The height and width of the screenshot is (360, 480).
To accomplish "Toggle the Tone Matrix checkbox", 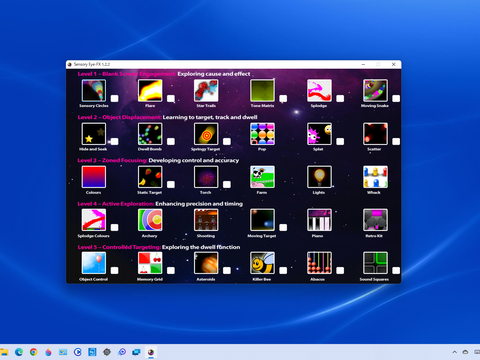I will point(283,98).
